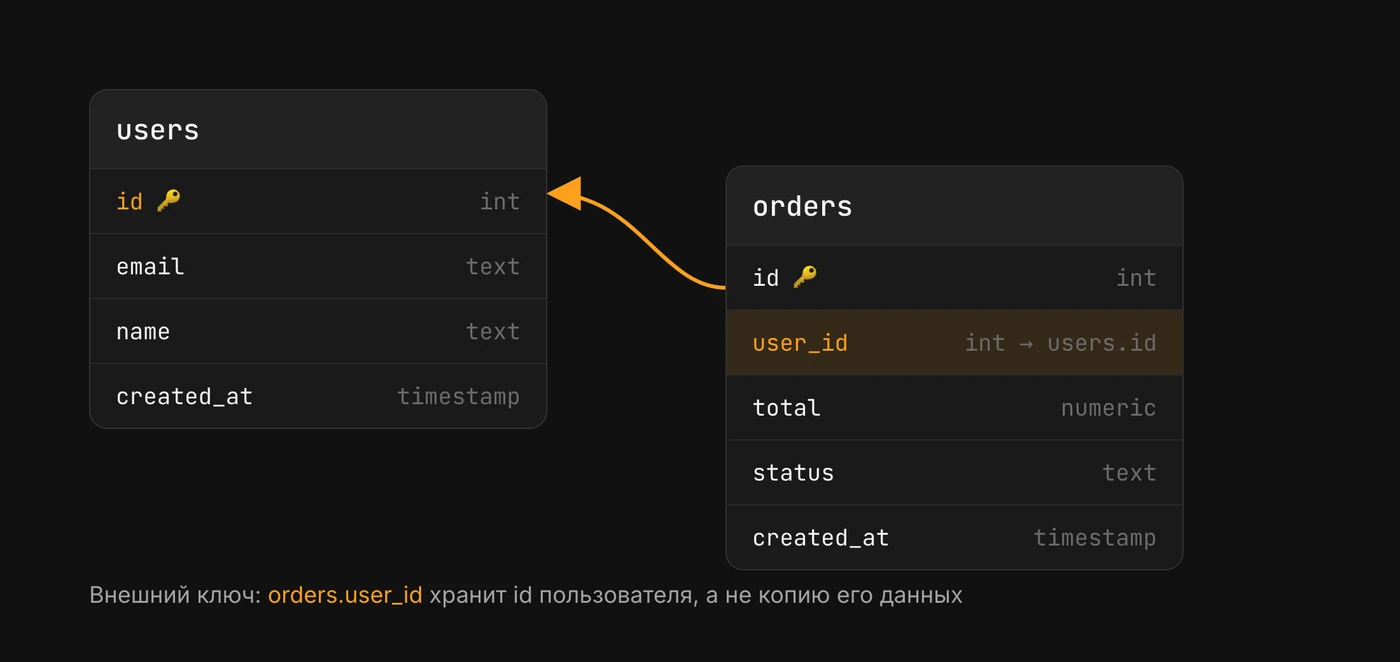Click the total field name
Screen dimensions: 1400x662
787,408
